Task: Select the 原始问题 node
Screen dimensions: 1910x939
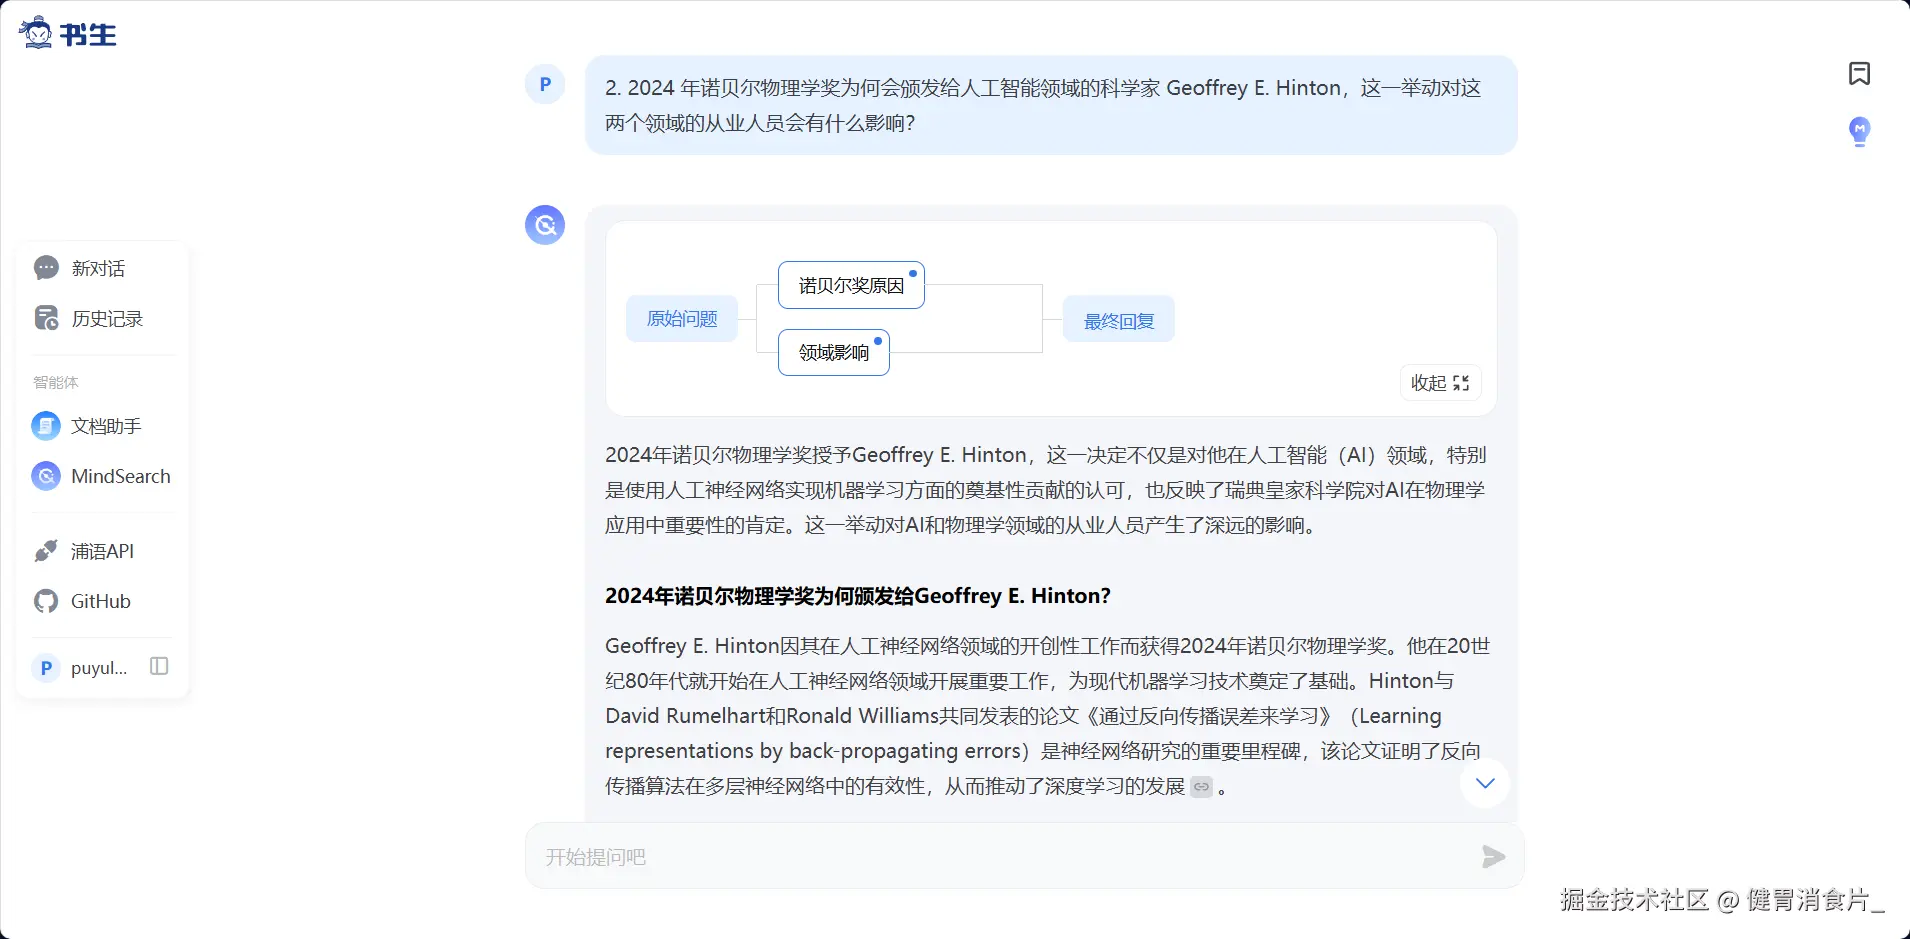Action: point(682,319)
